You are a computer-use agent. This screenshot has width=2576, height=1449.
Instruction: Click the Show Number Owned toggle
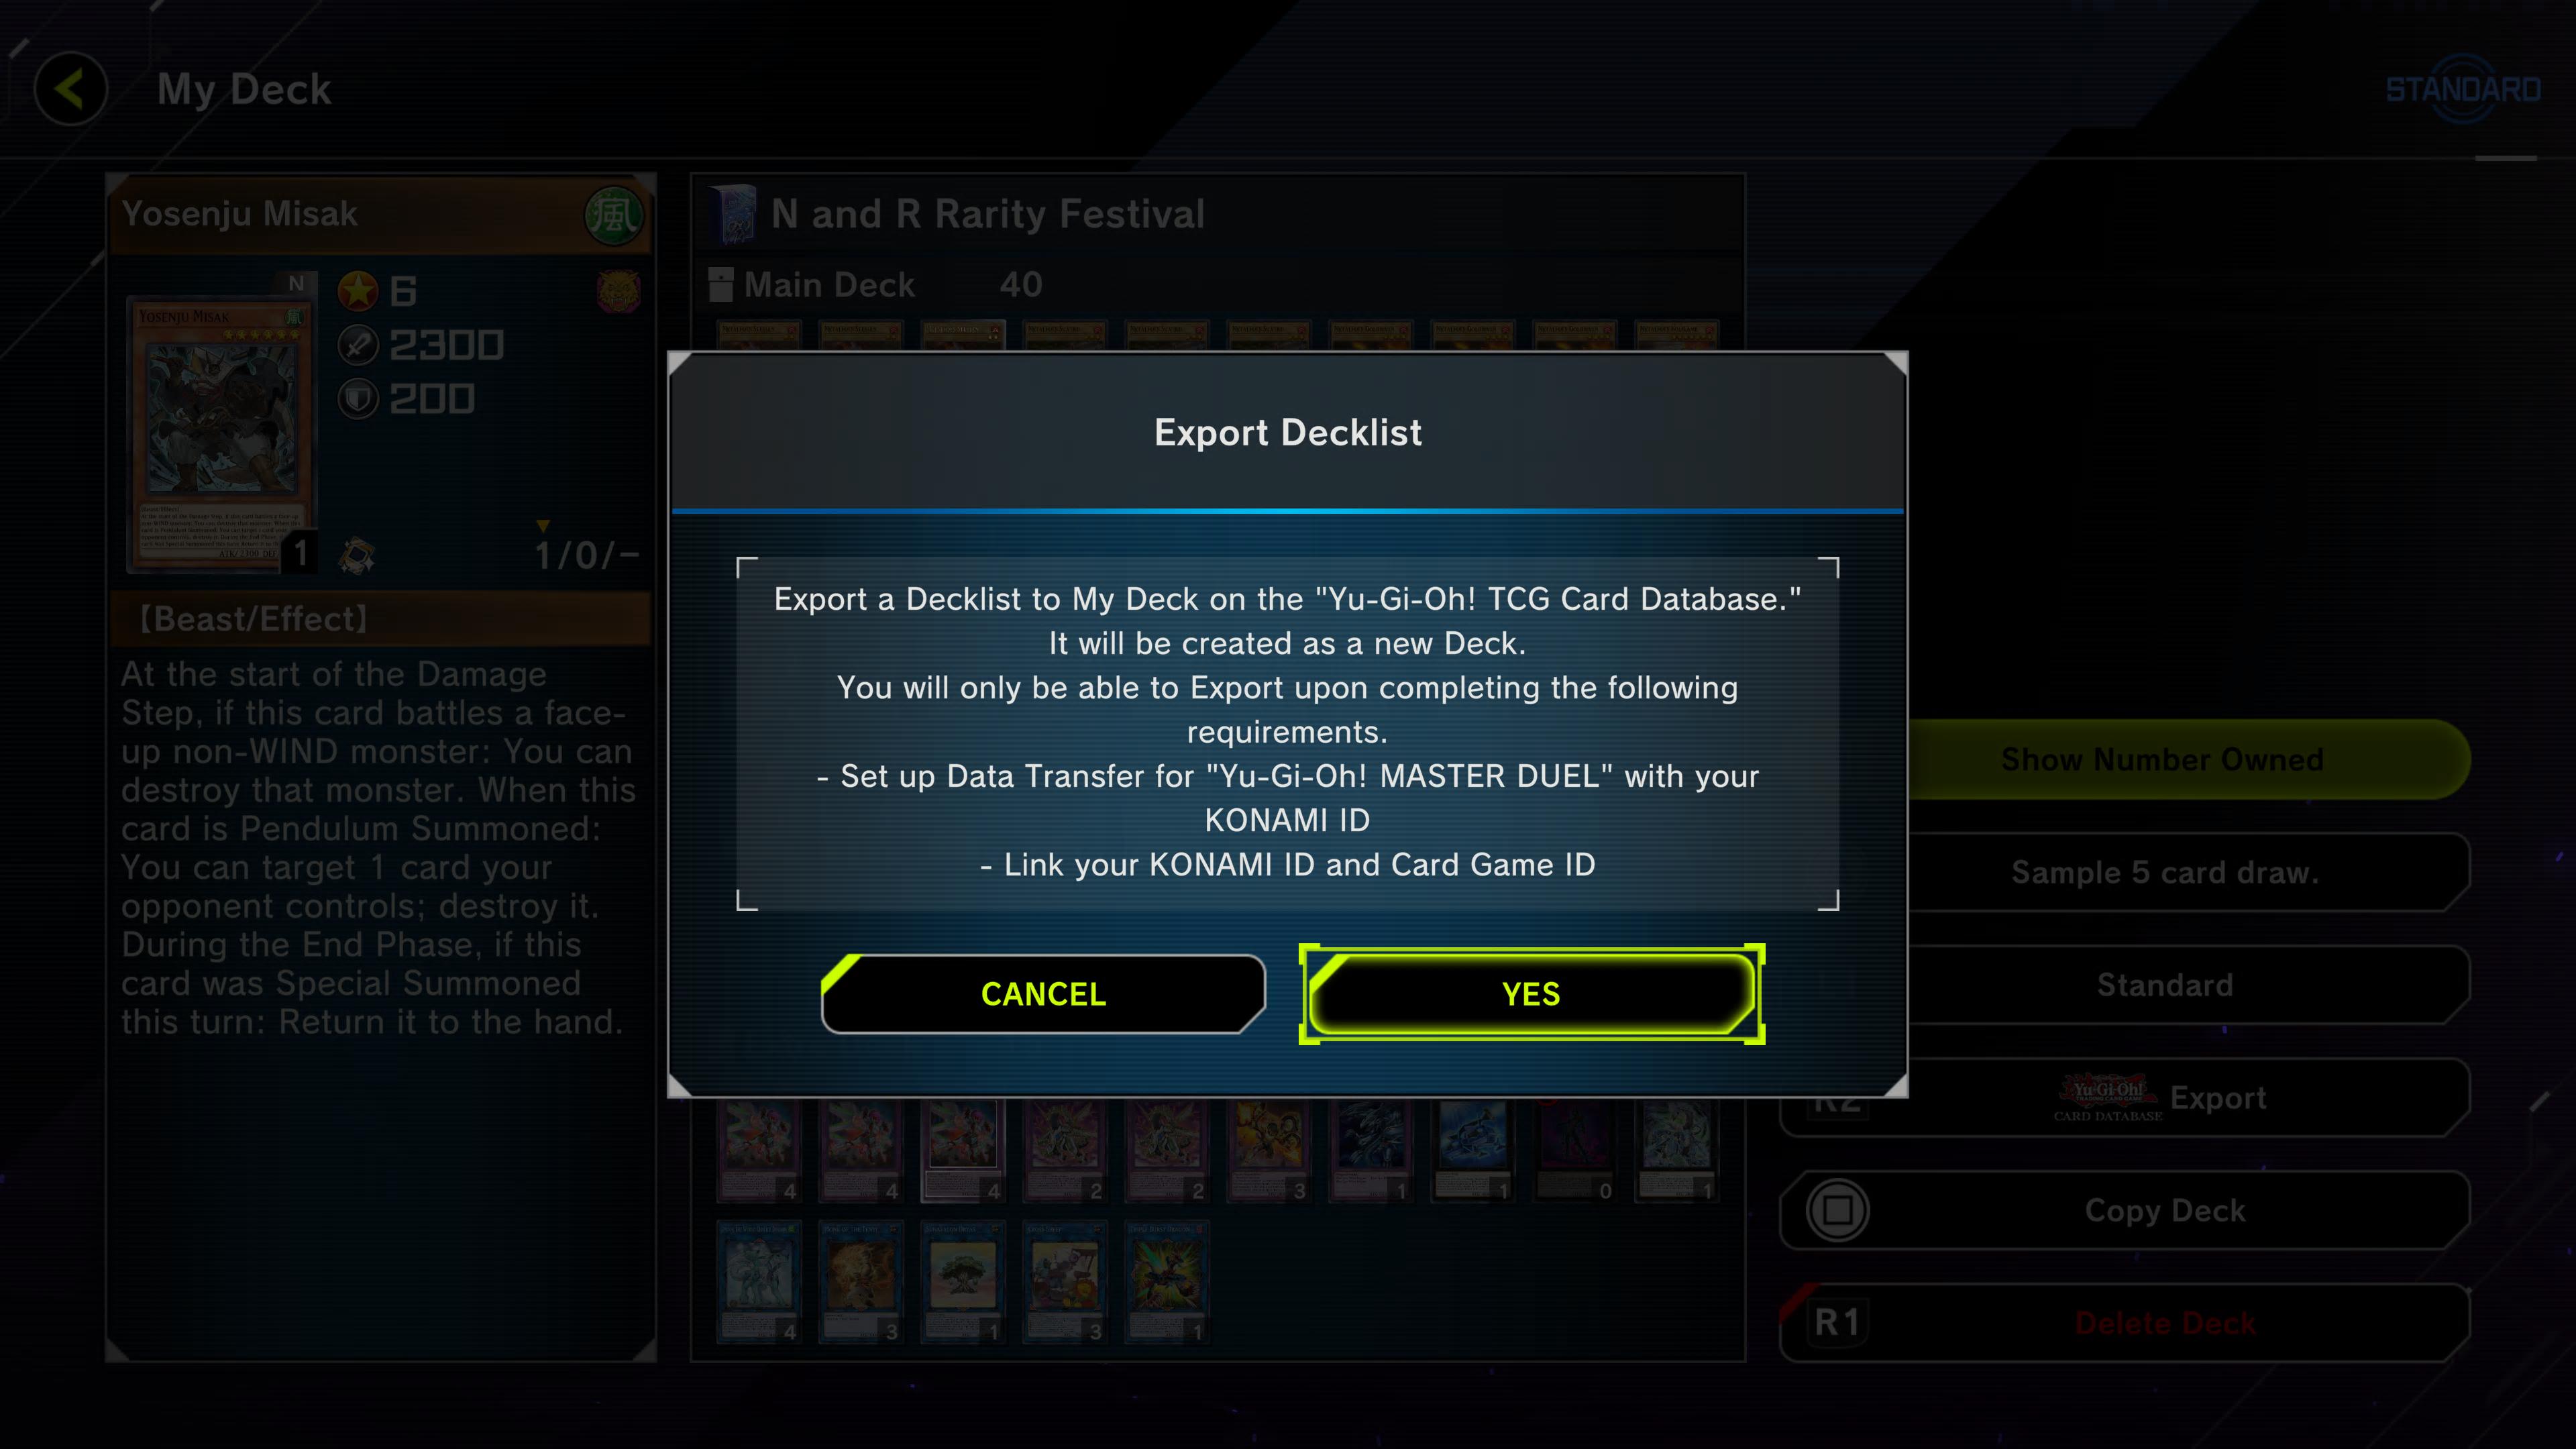(x=2162, y=759)
